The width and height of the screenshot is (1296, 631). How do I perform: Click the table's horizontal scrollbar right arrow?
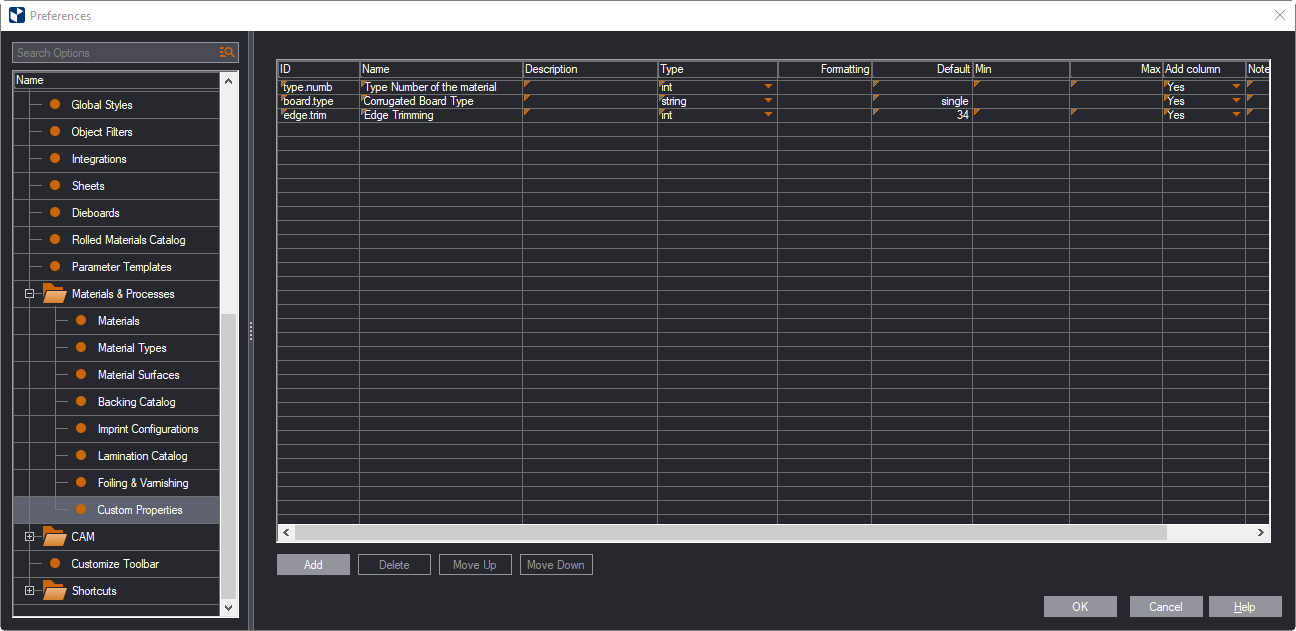1261,534
